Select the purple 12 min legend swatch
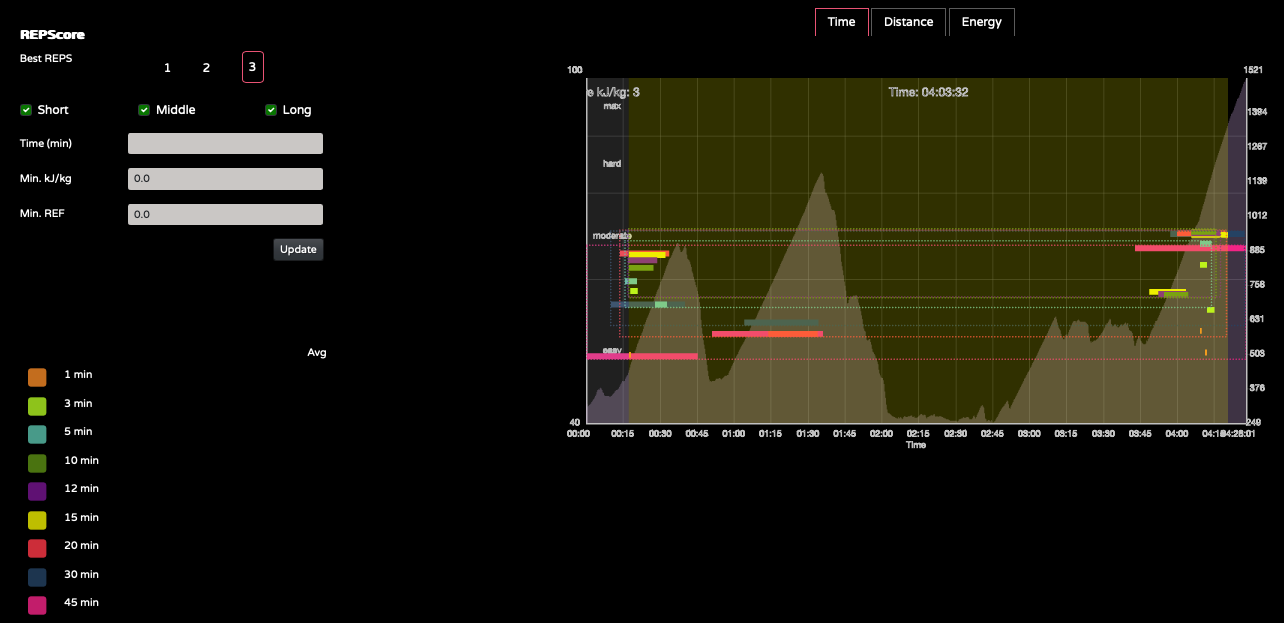 (37, 491)
